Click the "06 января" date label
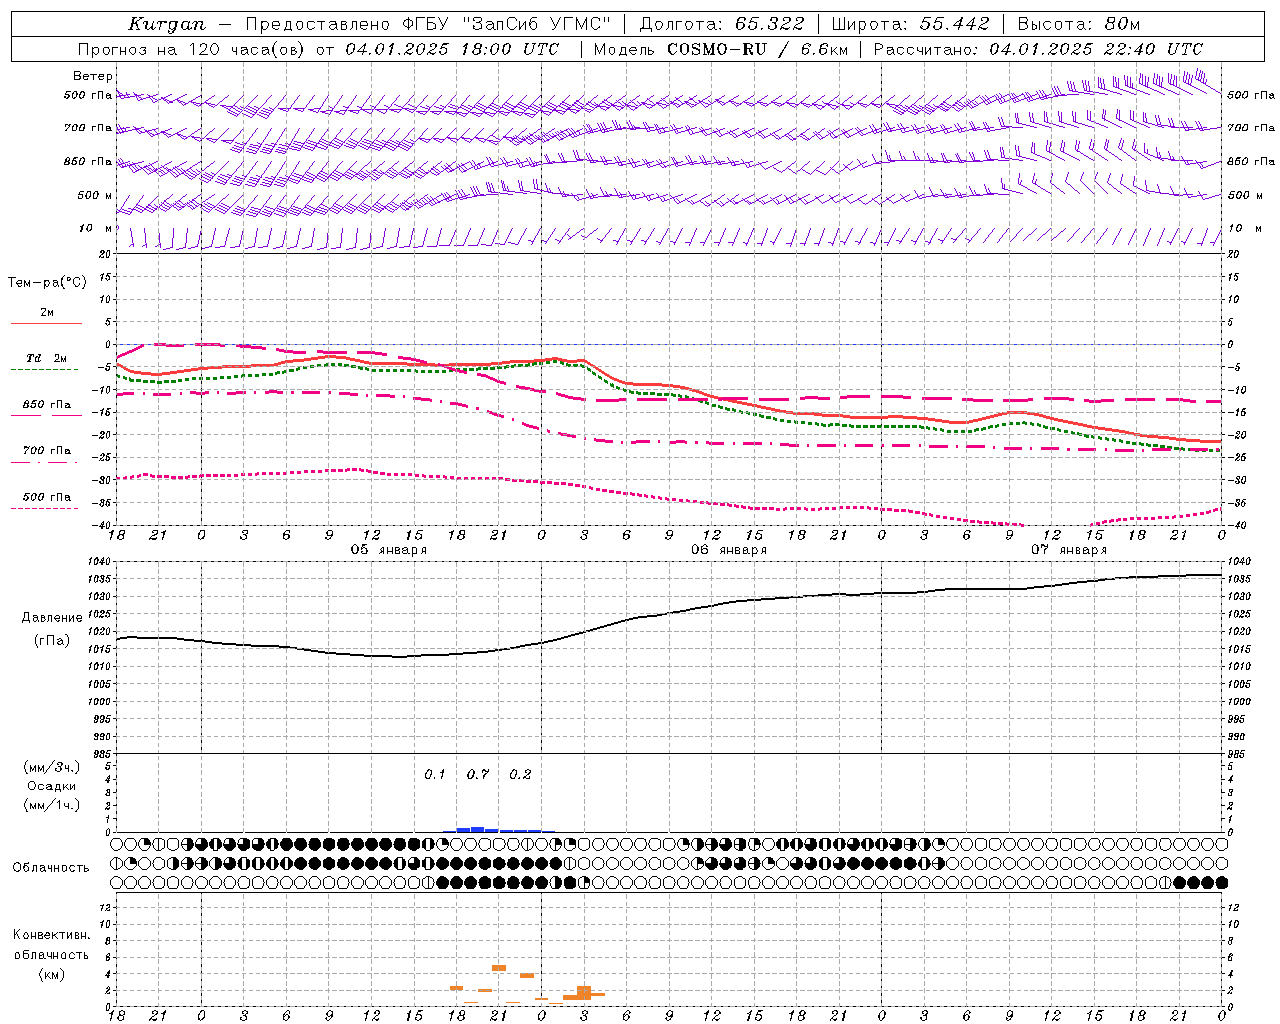The image size is (1280, 1024). (x=729, y=550)
